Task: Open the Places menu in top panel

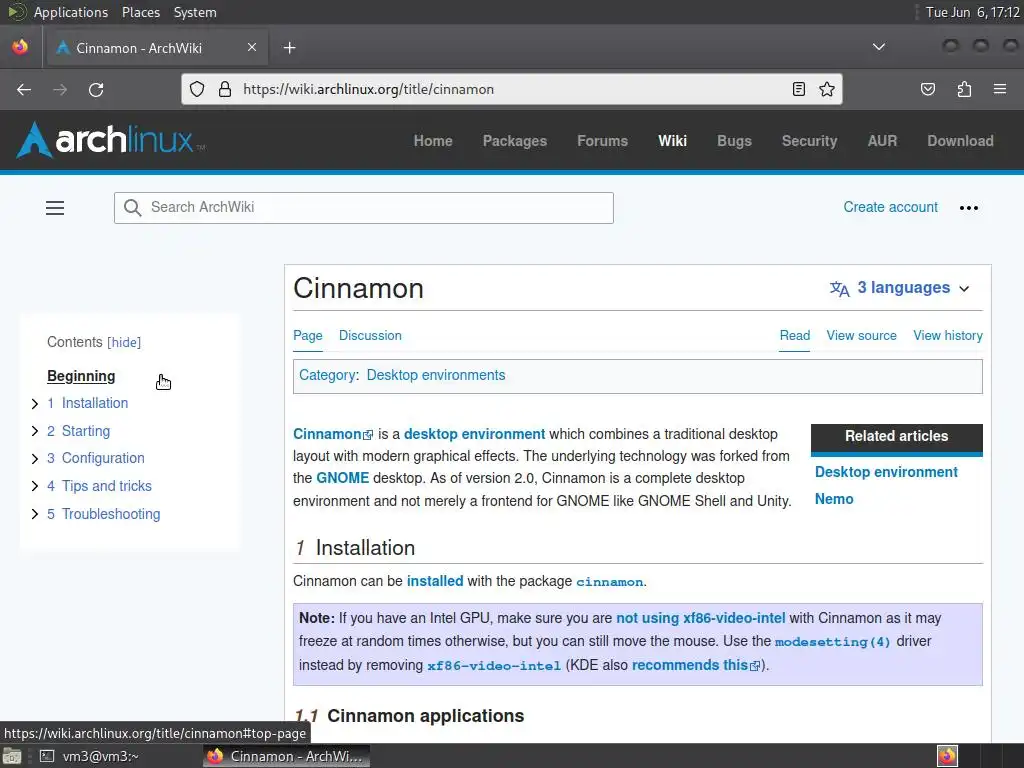Action: [x=140, y=12]
